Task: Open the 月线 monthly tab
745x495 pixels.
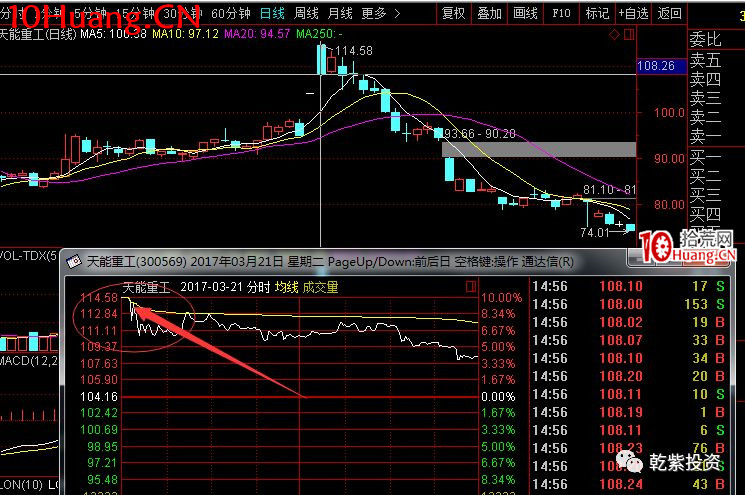Action: pyautogui.click(x=340, y=13)
